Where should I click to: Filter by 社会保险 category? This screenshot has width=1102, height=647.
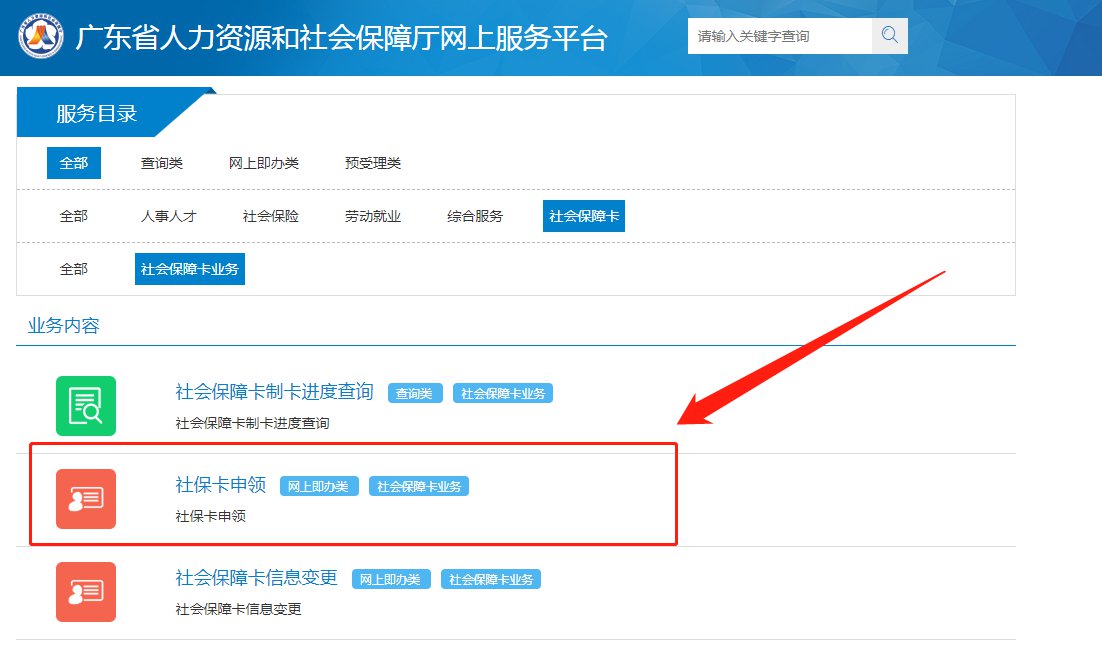271,216
